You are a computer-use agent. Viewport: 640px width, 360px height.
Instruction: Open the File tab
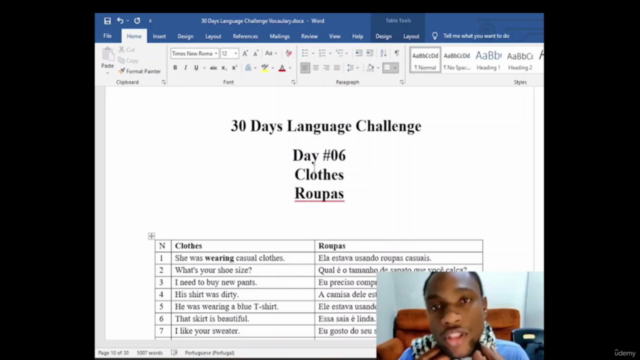[107, 36]
